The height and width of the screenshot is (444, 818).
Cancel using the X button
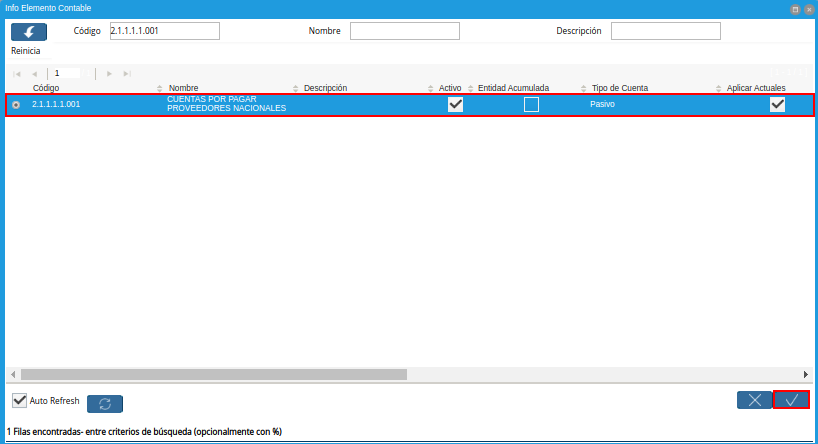[x=754, y=400]
